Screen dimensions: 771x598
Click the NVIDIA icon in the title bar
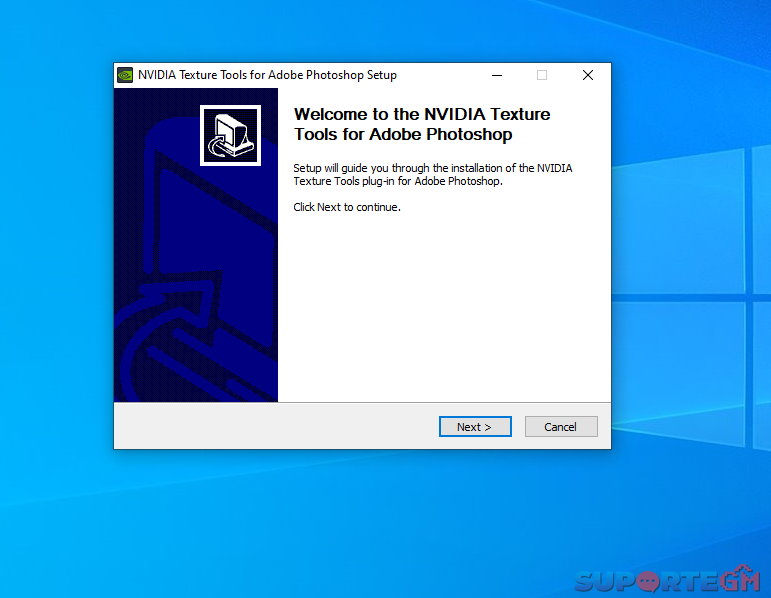click(x=125, y=75)
